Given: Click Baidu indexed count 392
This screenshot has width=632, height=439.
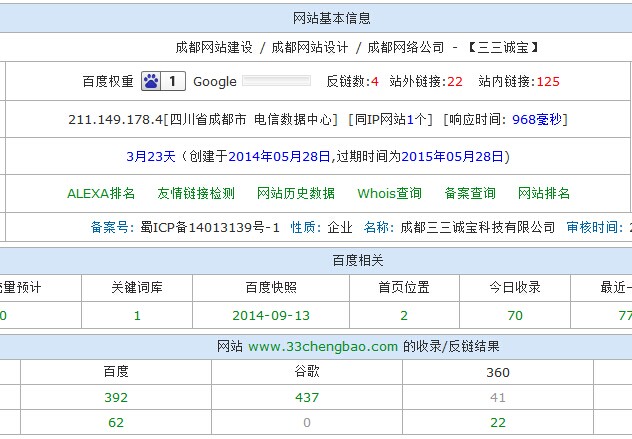Looking at the screenshot, I should (x=116, y=398).
